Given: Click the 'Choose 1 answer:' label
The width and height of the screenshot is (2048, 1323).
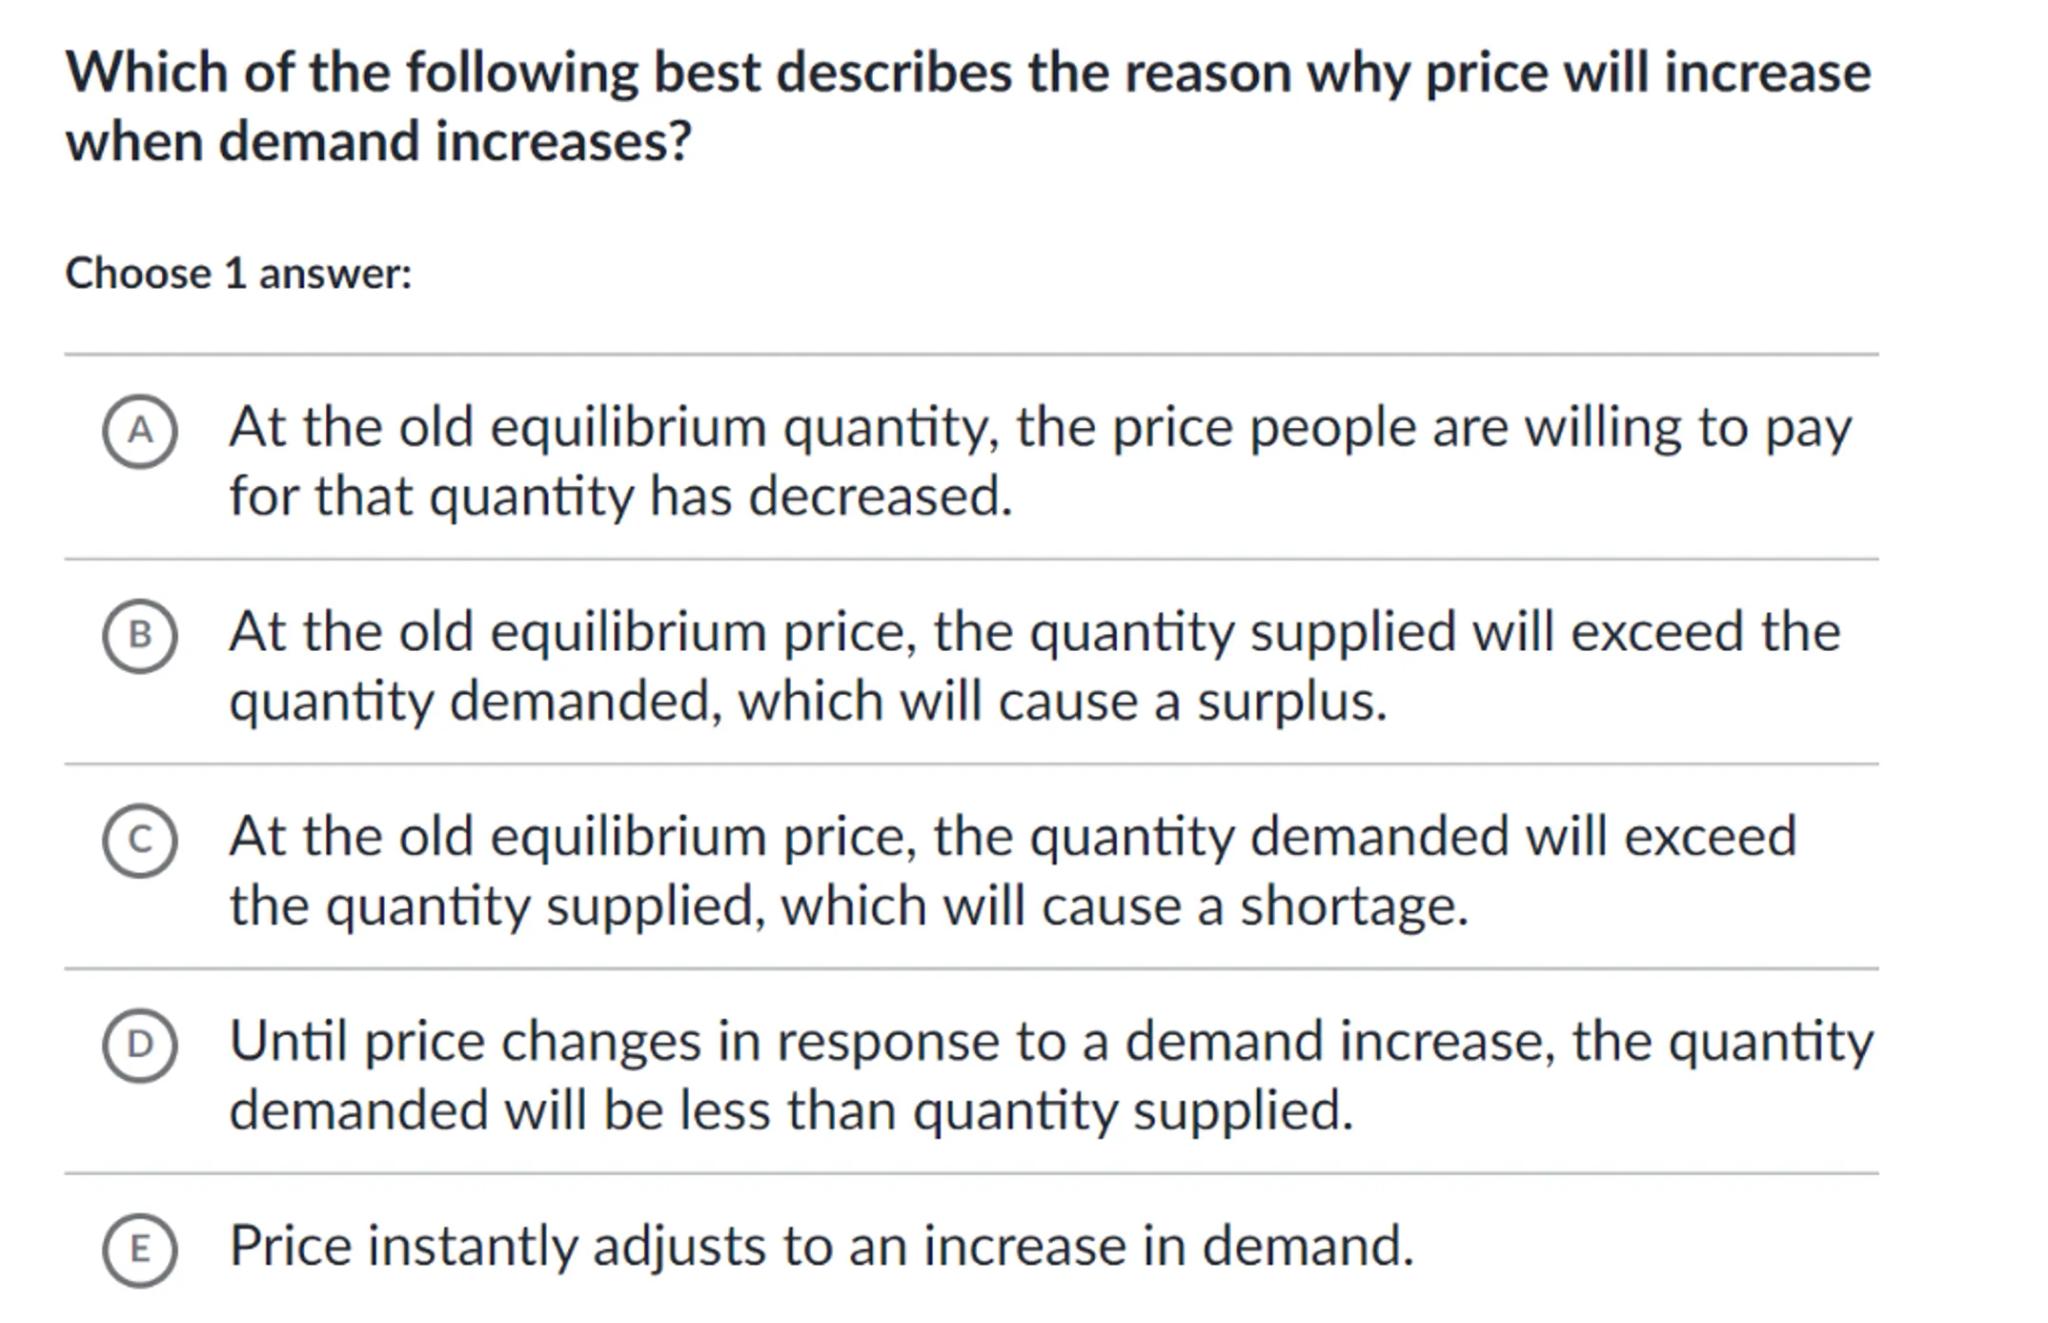Looking at the screenshot, I should coord(238,274).
